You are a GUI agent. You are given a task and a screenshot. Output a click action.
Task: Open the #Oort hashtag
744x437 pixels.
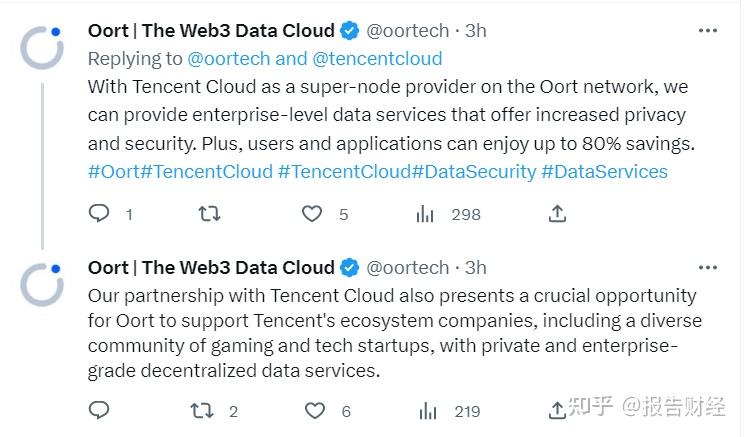click(113, 172)
